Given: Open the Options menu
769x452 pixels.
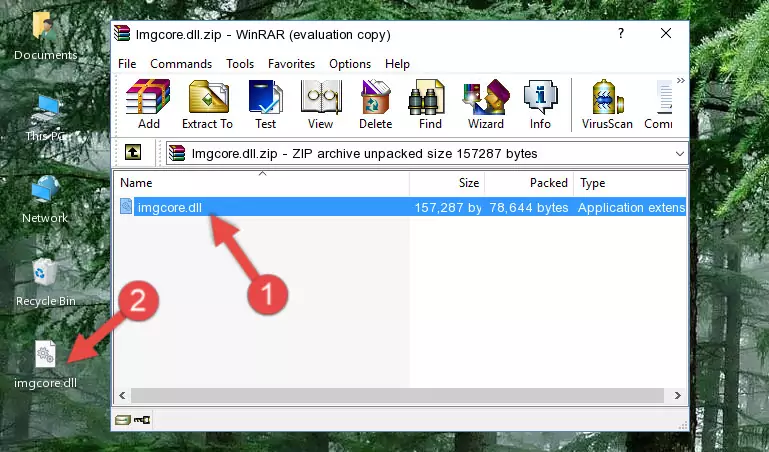Looking at the screenshot, I should tap(350, 64).
